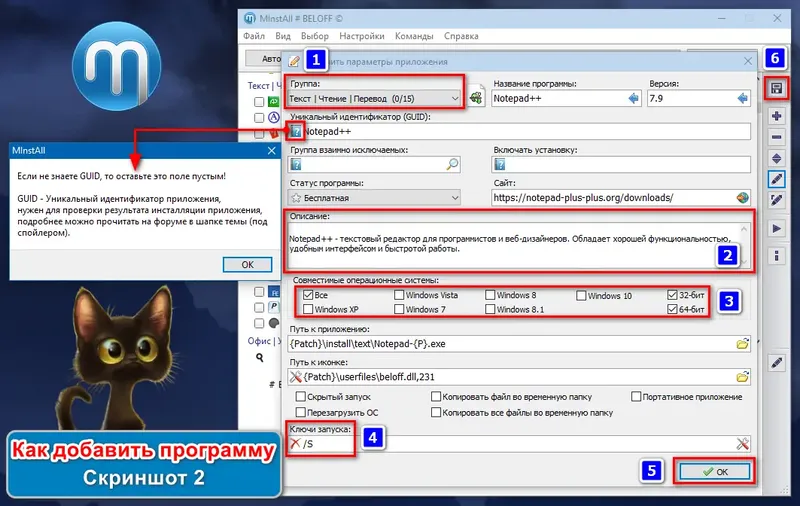Click the launch keys field containing /S
Image resolution: width=800 pixels, height=506 pixels.
click(518, 444)
